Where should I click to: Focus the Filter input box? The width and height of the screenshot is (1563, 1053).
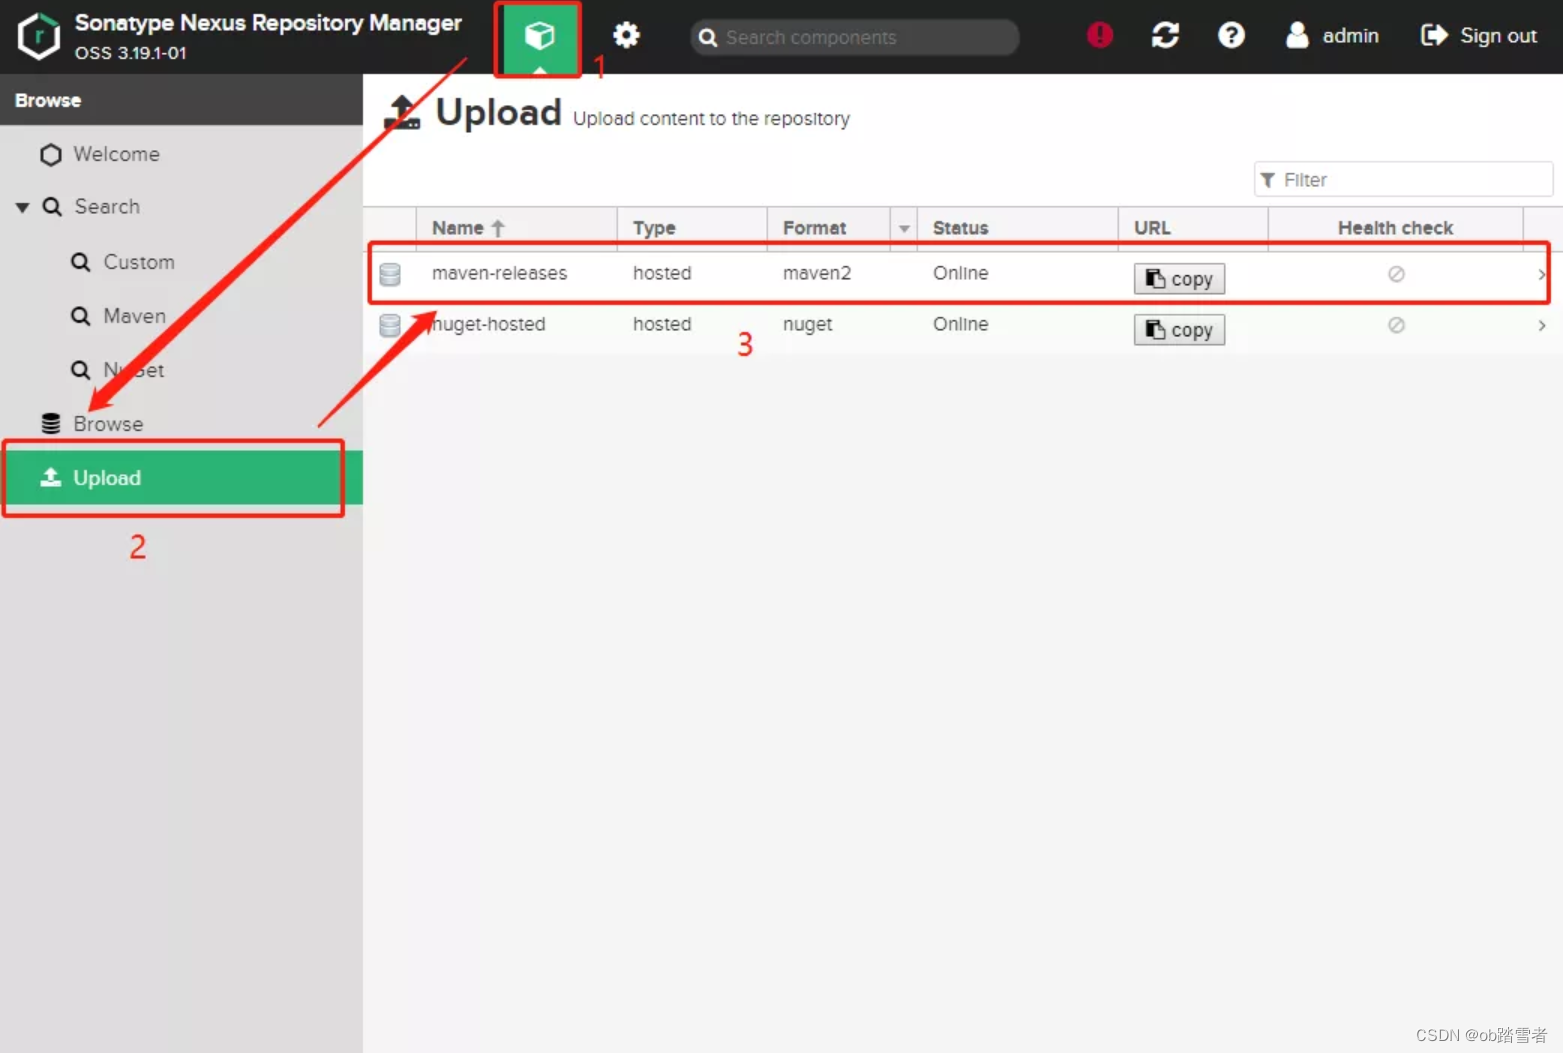point(1403,180)
